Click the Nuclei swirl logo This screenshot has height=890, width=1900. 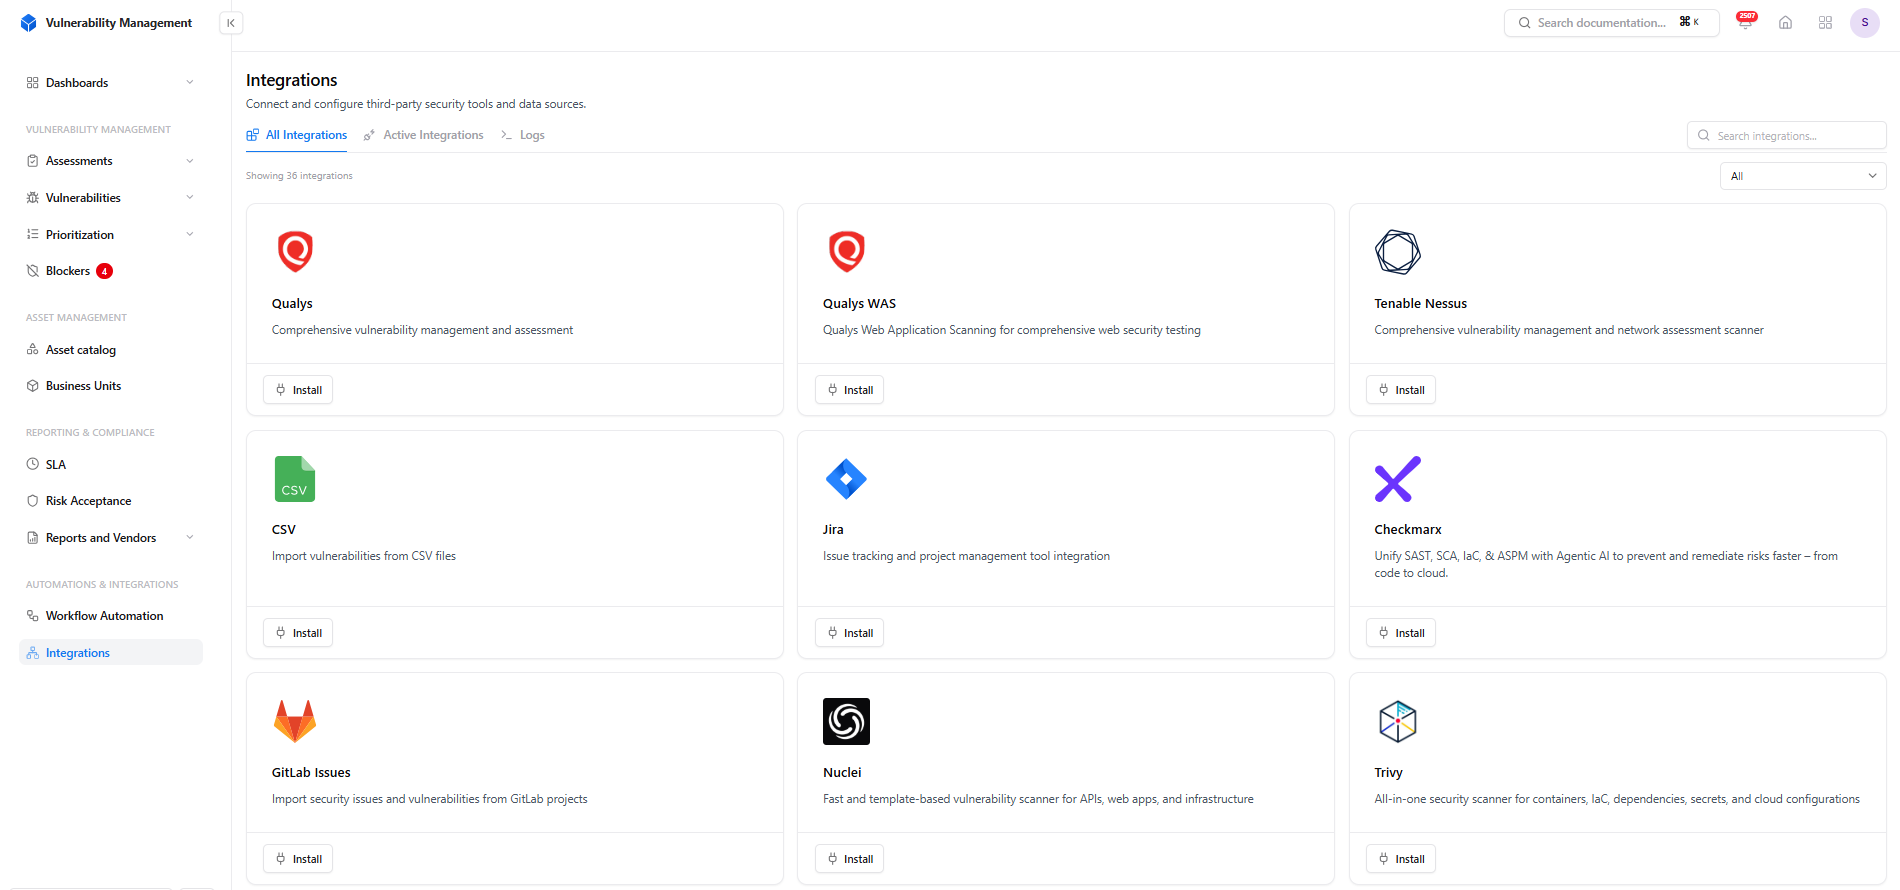846,721
